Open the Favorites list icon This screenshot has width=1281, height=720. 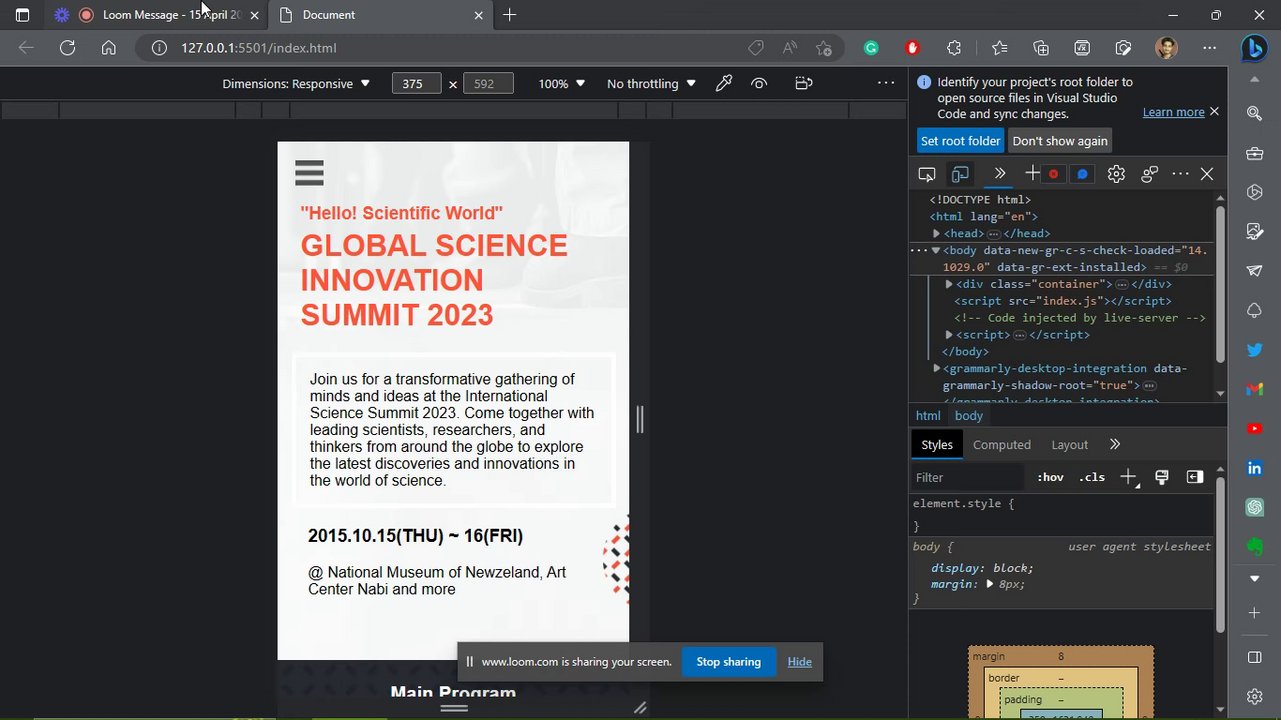999,47
